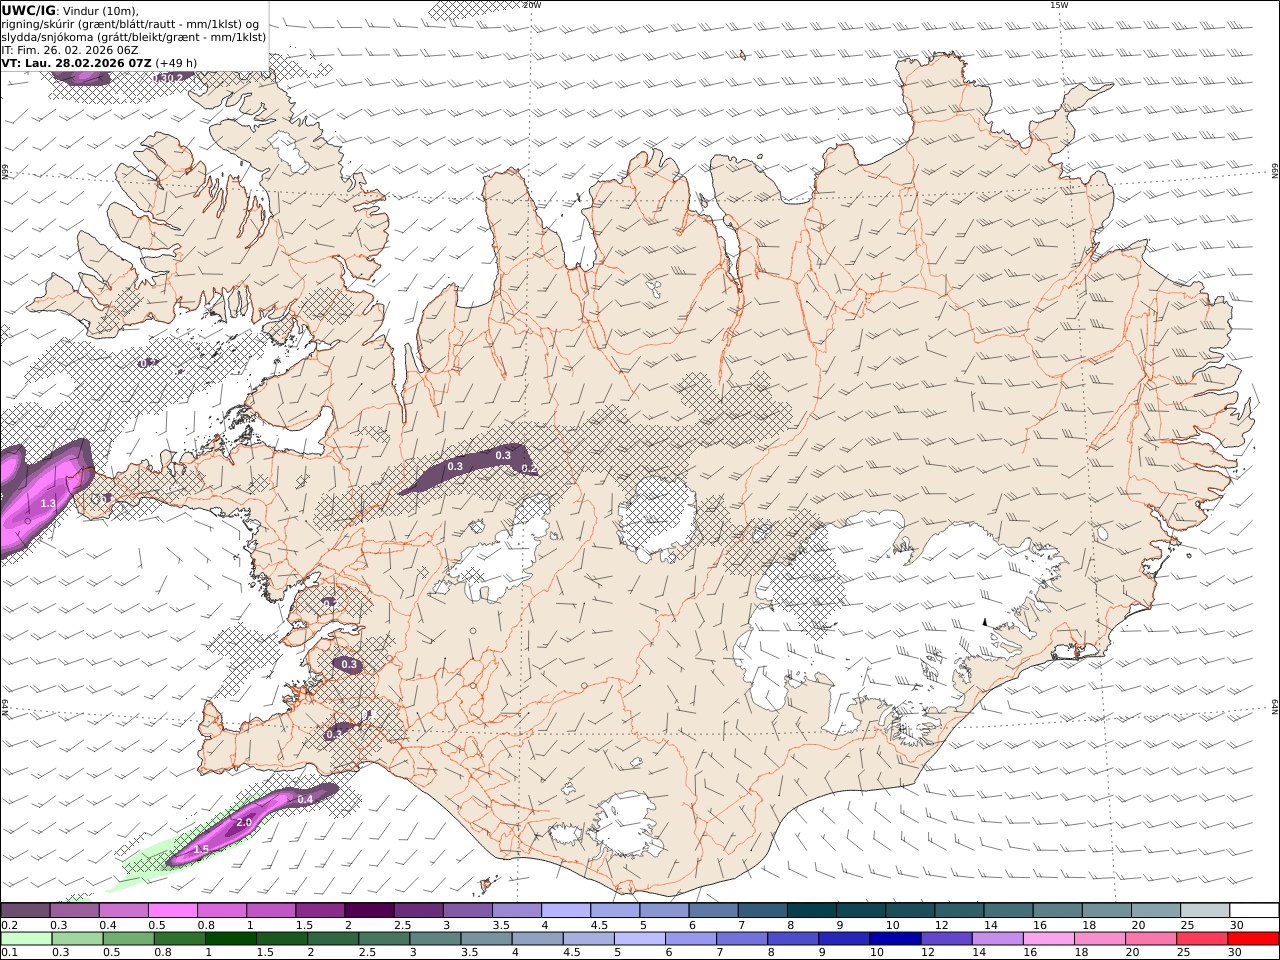
Task: Click bottom legend swatch between 0.5 and 0.8
Action: [x=129, y=938]
